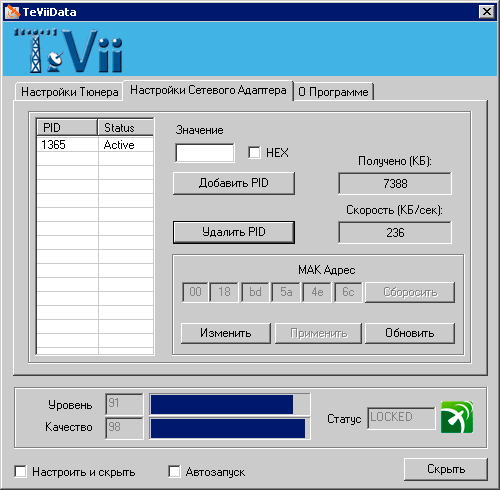Click the green satellite signal status icon
This screenshot has width=500, height=490.
[x=457, y=417]
